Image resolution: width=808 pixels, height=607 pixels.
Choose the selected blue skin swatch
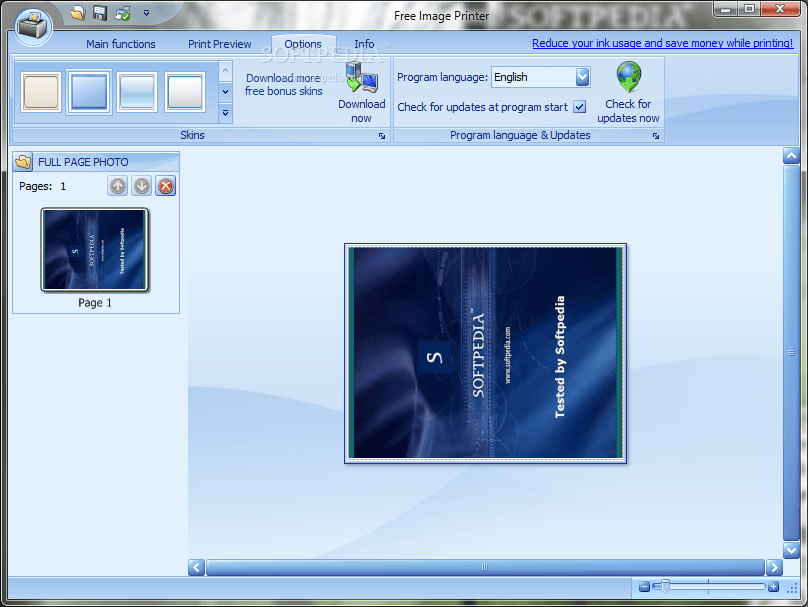point(89,92)
